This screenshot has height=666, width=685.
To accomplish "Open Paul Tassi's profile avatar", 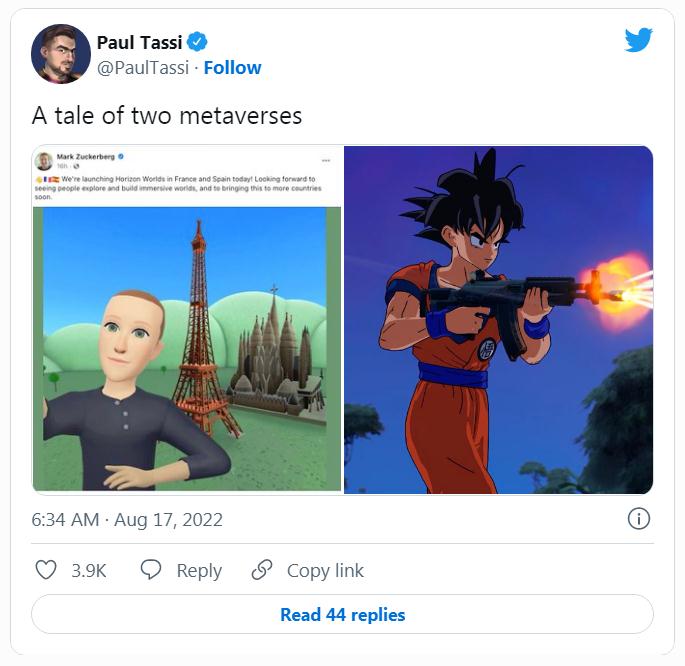I will point(61,54).
